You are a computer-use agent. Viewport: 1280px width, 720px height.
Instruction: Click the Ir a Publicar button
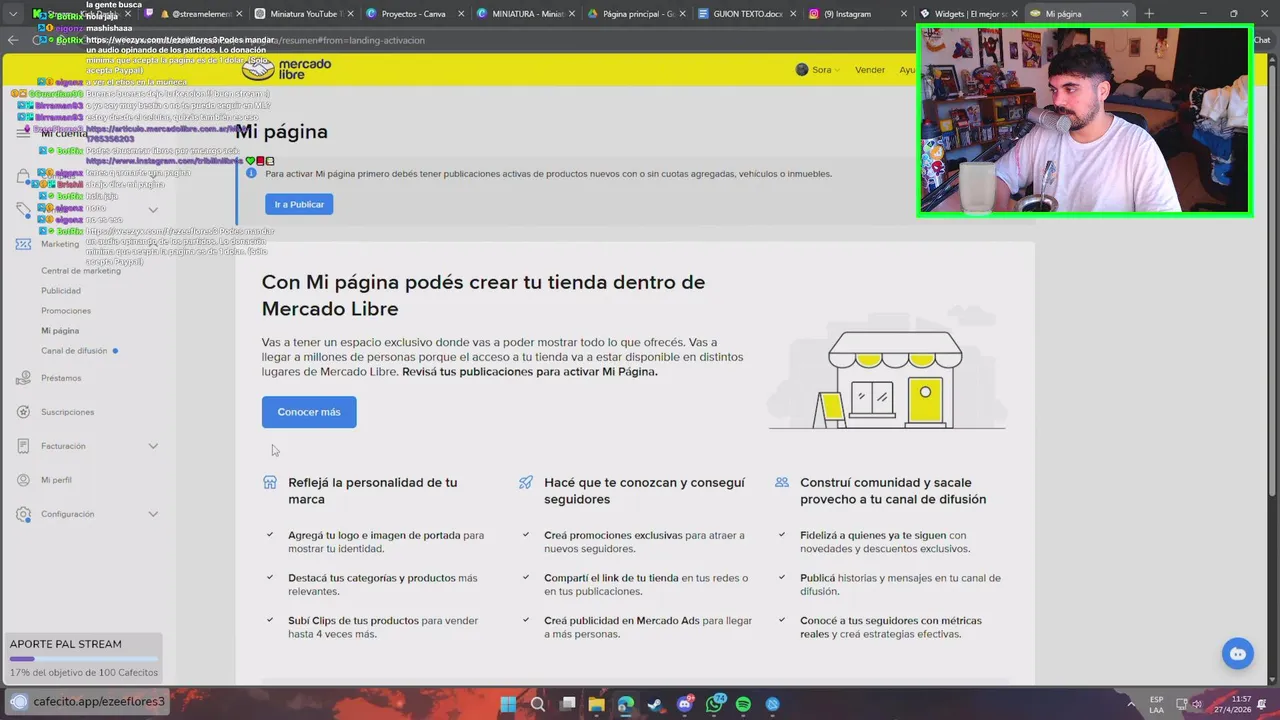[299, 204]
